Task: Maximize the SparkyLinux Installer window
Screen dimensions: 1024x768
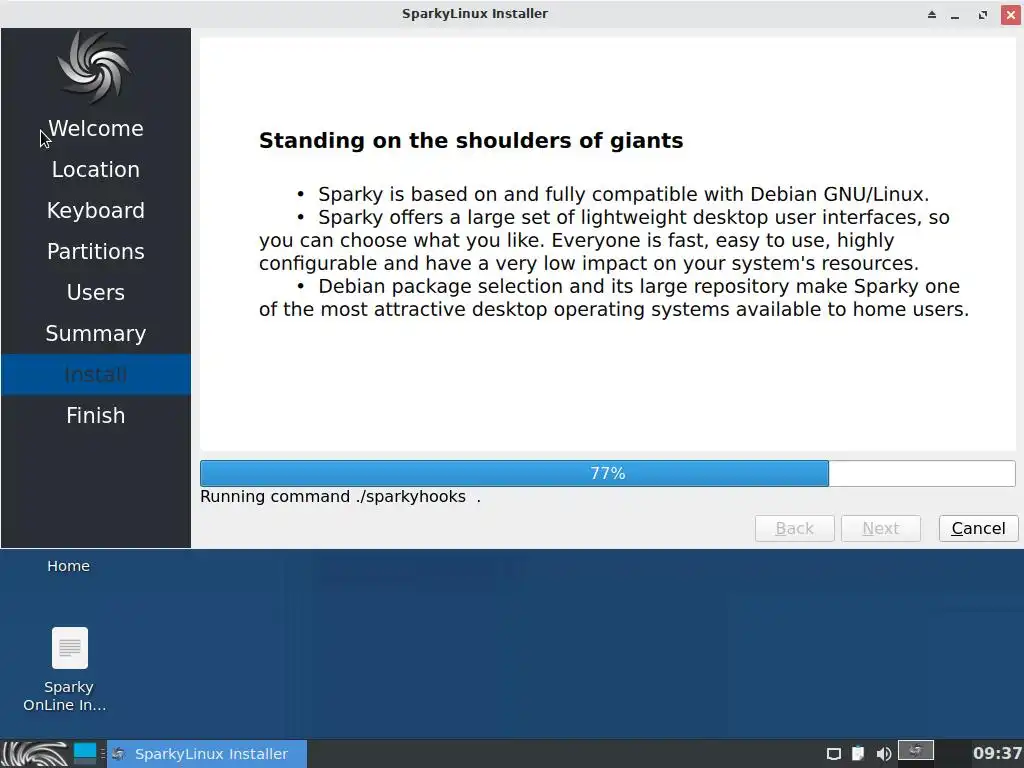Action: pos(983,14)
